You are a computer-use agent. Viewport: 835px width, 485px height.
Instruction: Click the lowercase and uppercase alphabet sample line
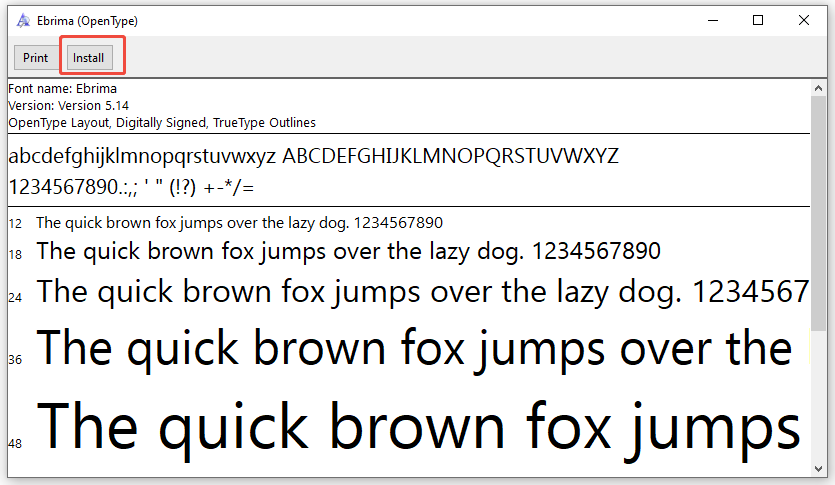[x=314, y=156]
